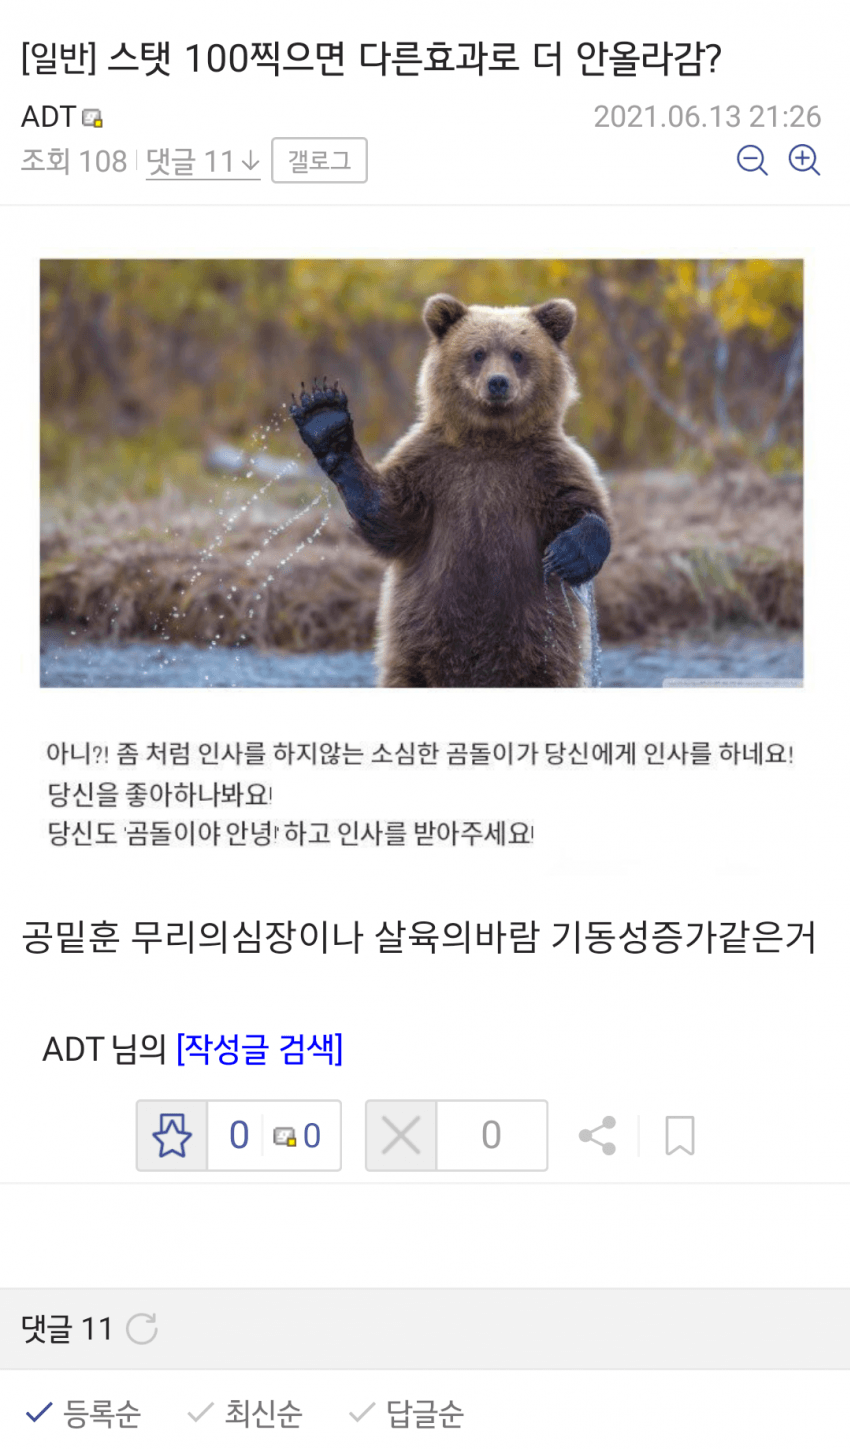The image size is (850, 1449).
Task: Share post via share icon
Action: [x=597, y=1136]
